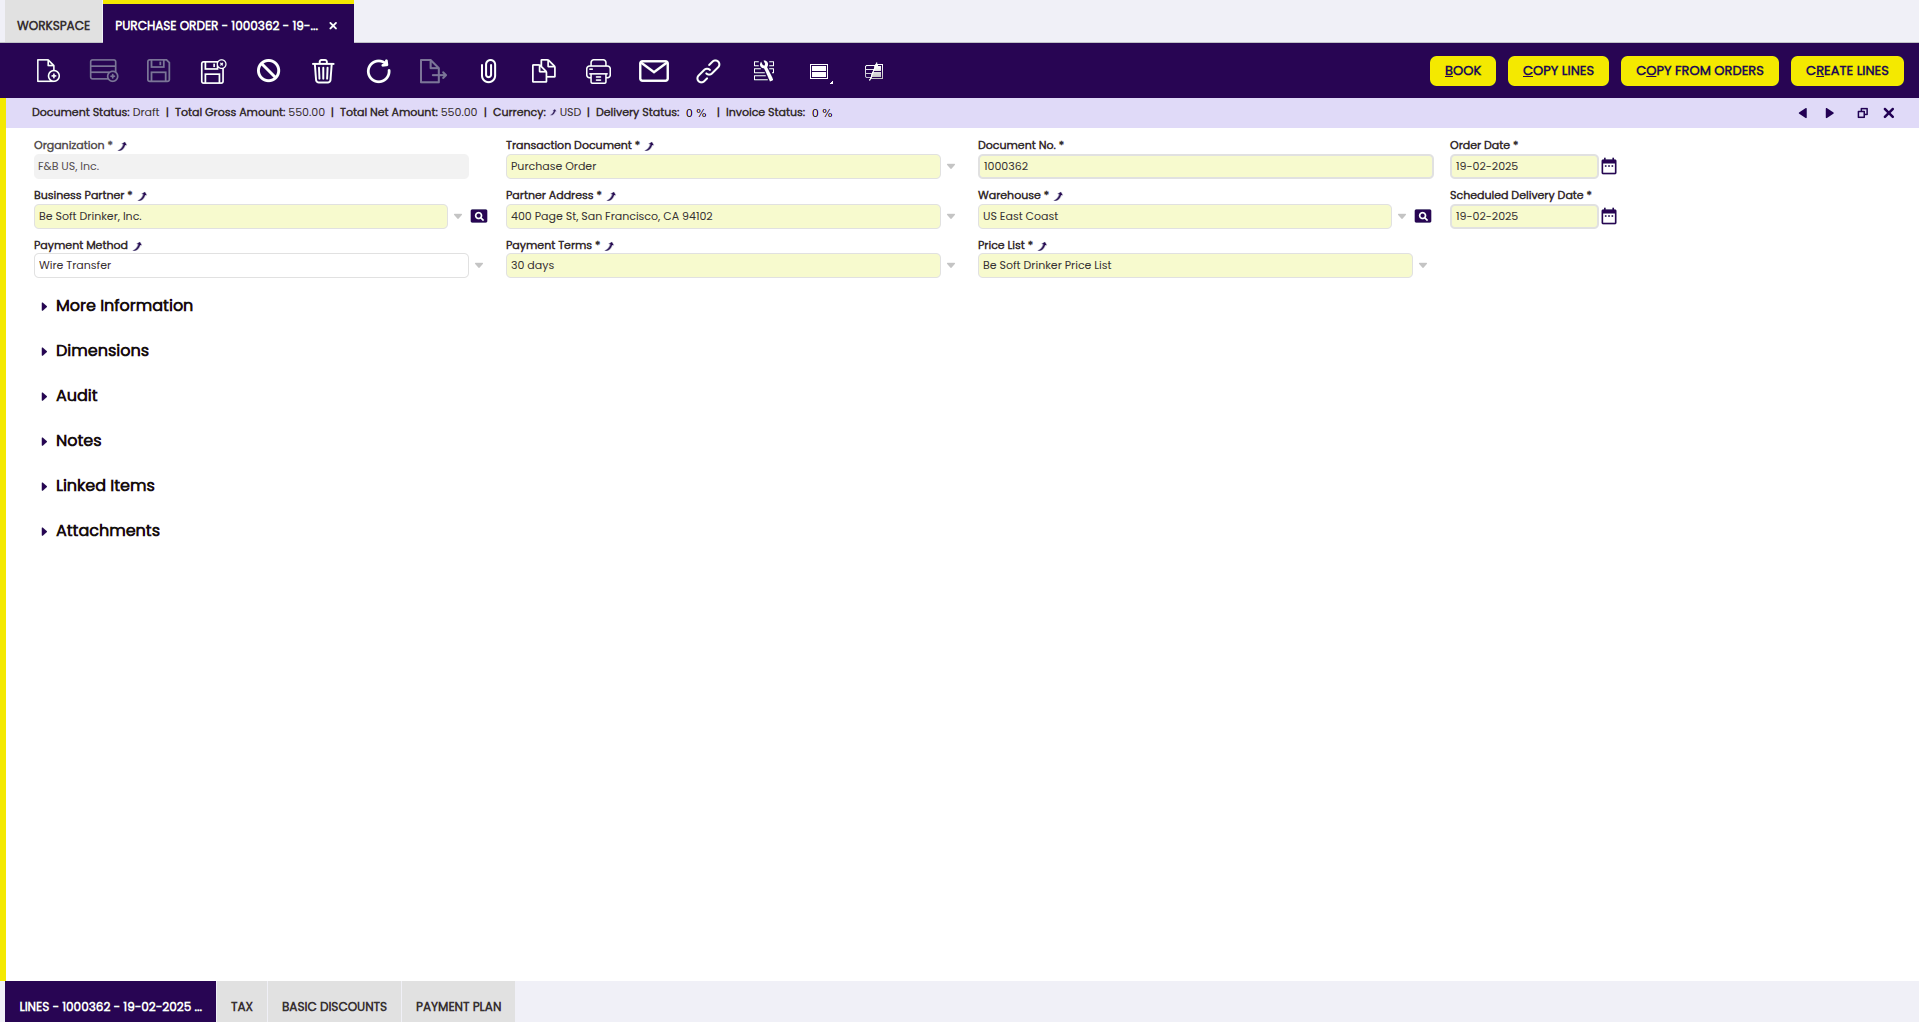Open the Price List dropdown
The height and width of the screenshot is (1022, 1919).
click(1423, 265)
